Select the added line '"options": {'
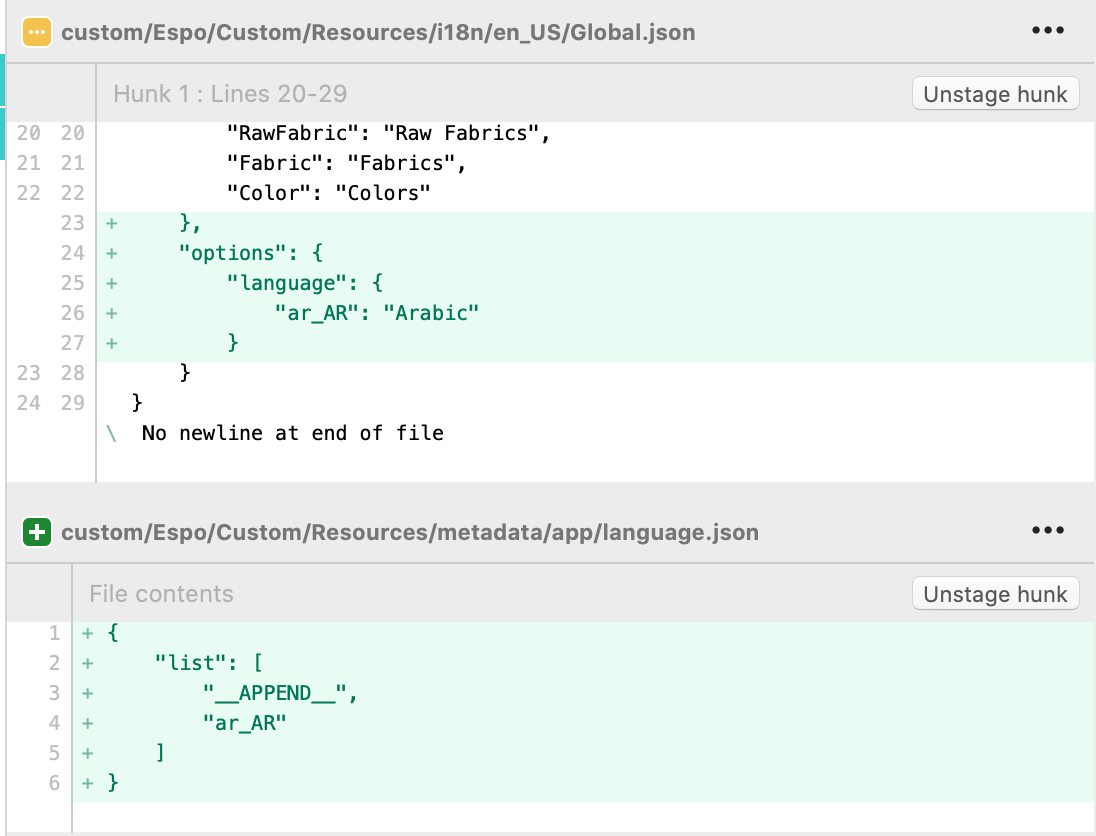The image size is (1096, 836). click(x=250, y=253)
